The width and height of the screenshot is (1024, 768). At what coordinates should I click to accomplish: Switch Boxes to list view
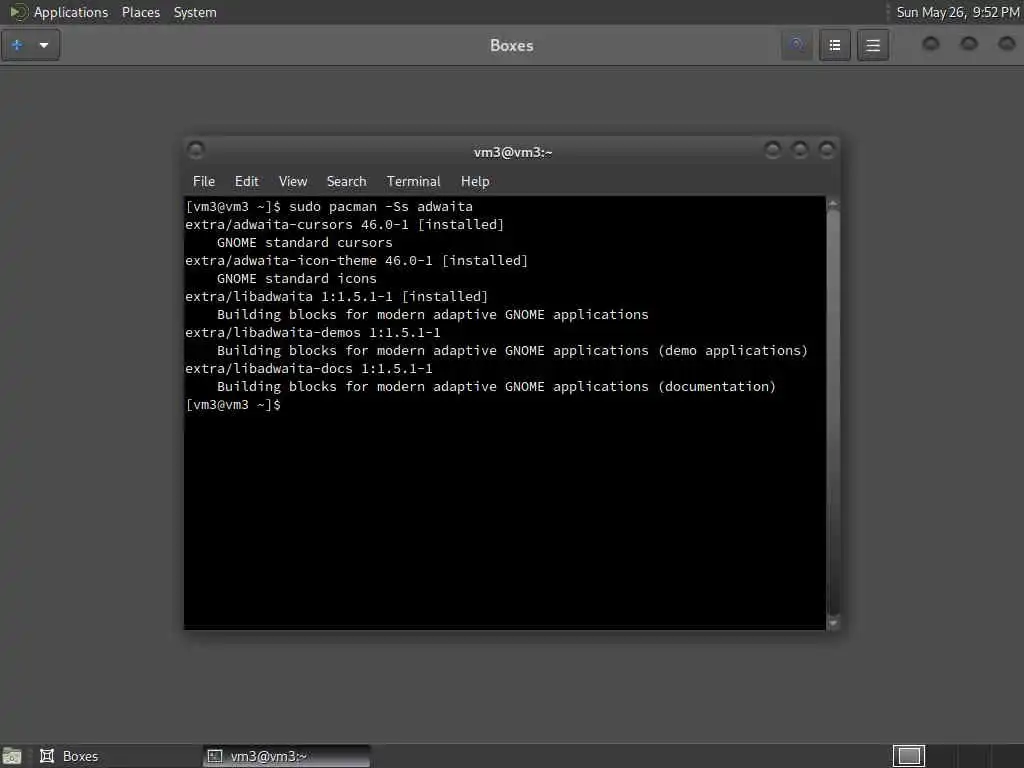(x=835, y=45)
